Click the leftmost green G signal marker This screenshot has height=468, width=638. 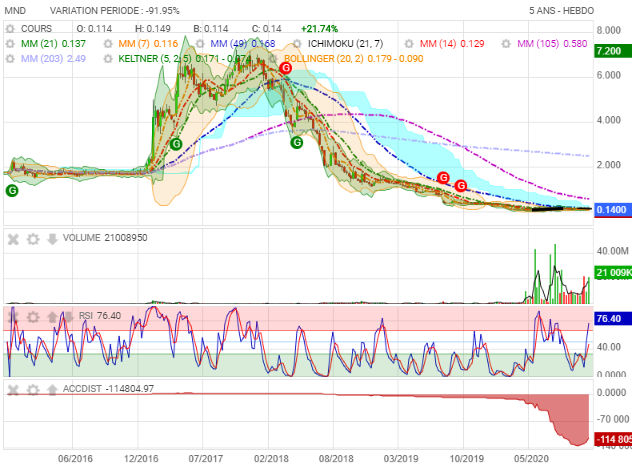pos(12,190)
